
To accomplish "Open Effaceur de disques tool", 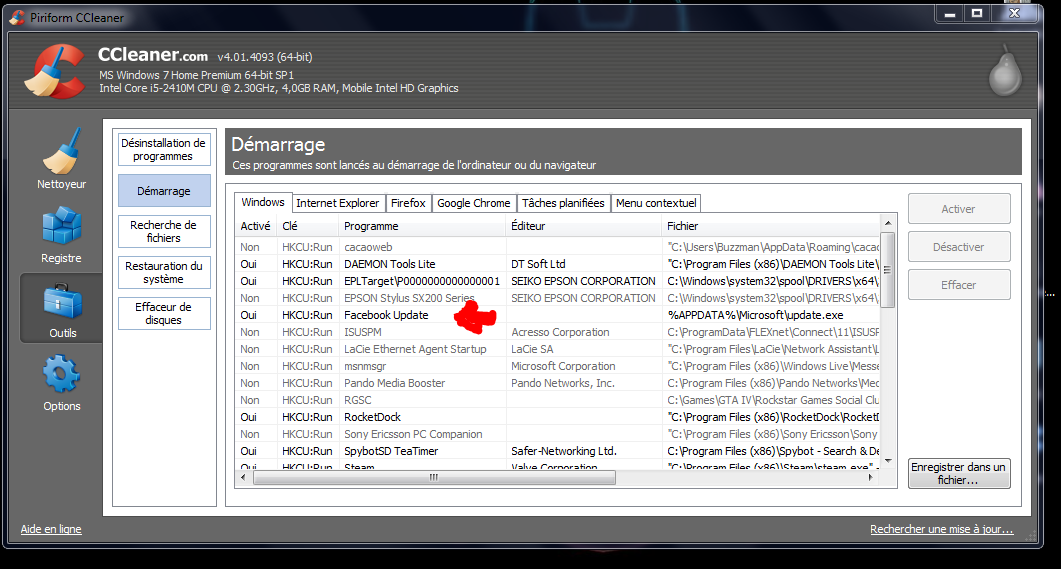I will click(x=164, y=313).
